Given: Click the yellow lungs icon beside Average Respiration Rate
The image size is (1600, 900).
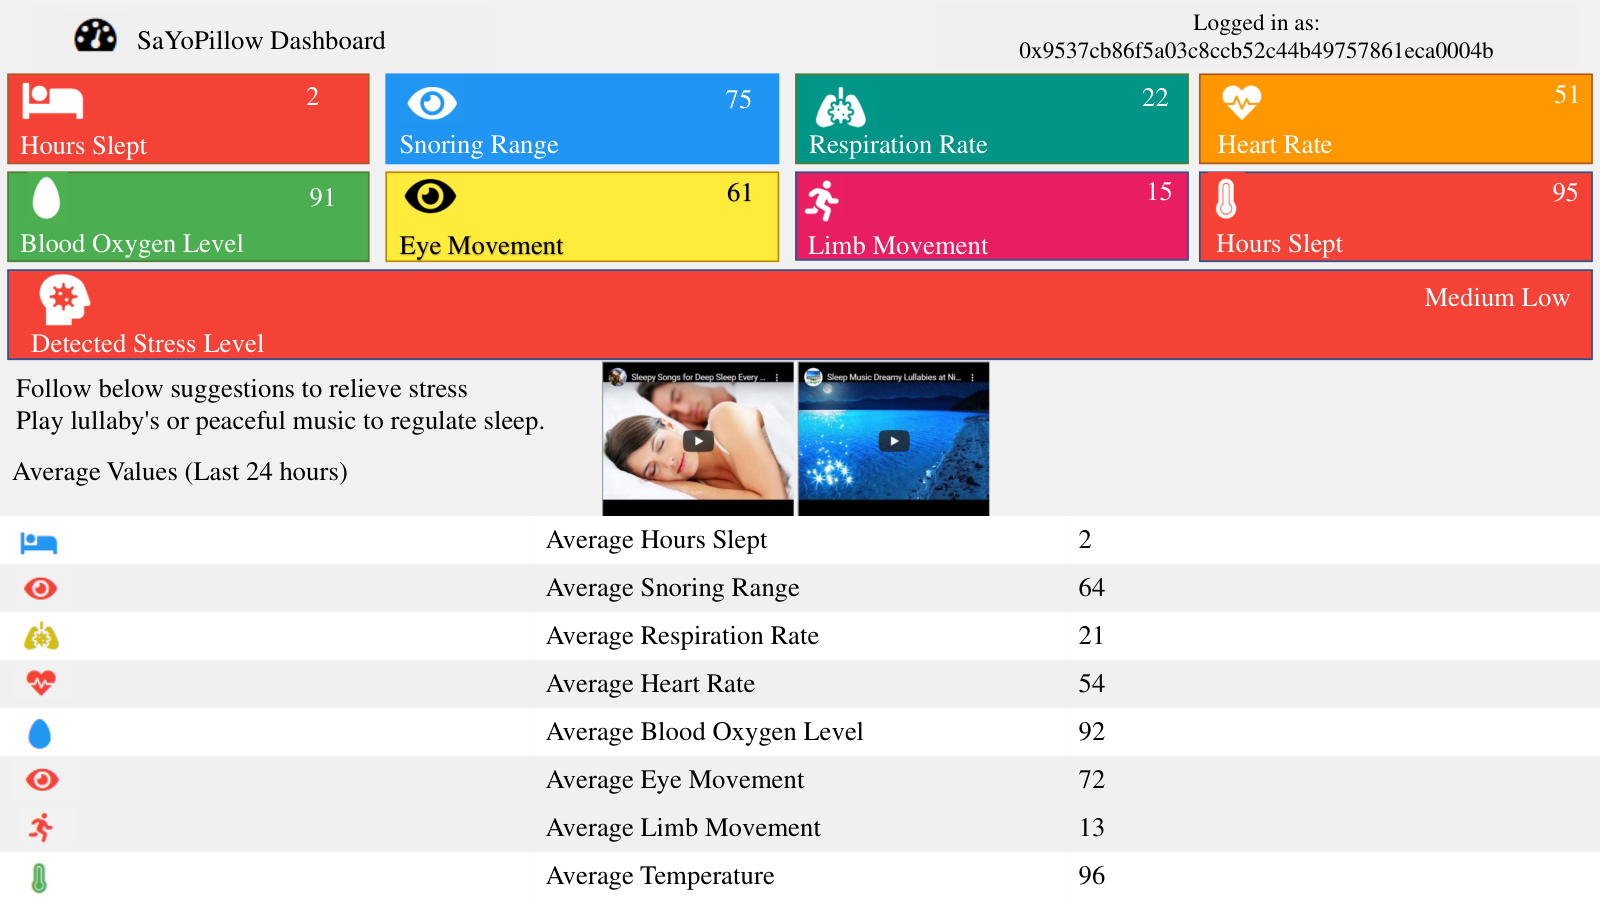Looking at the screenshot, I should coord(41,636).
